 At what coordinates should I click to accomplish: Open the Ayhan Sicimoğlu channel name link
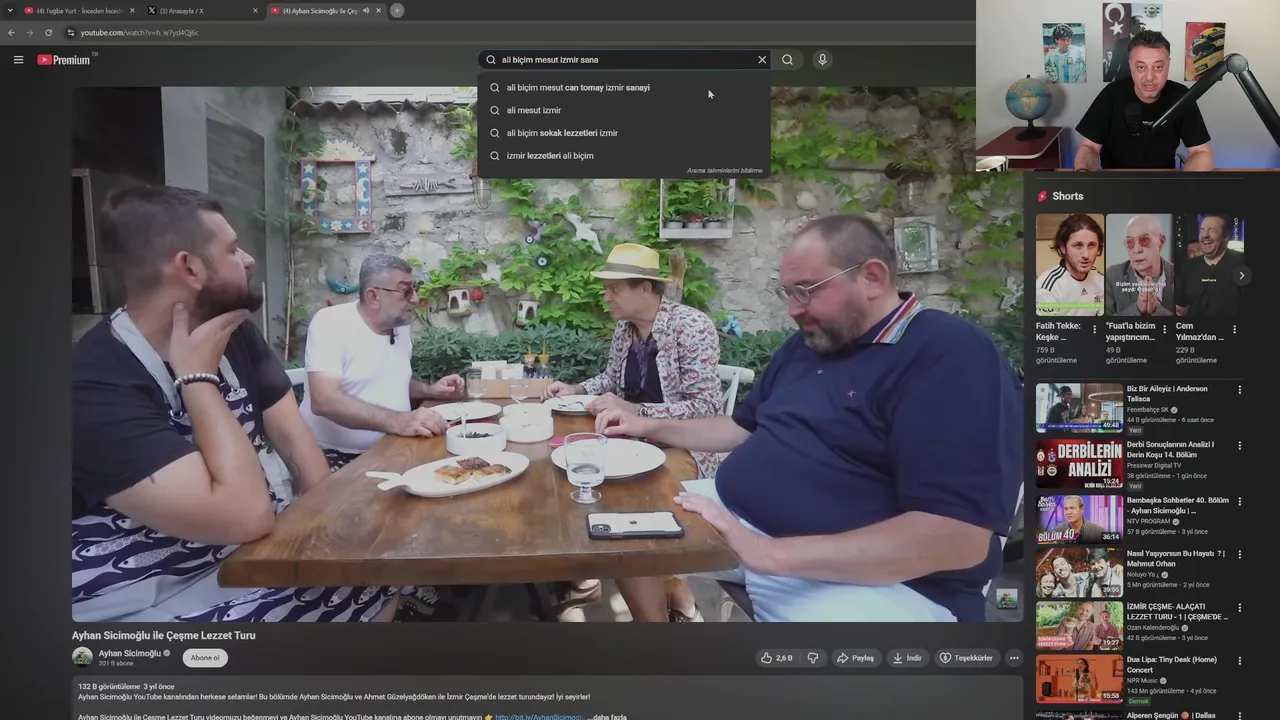click(x=129, y=653)
